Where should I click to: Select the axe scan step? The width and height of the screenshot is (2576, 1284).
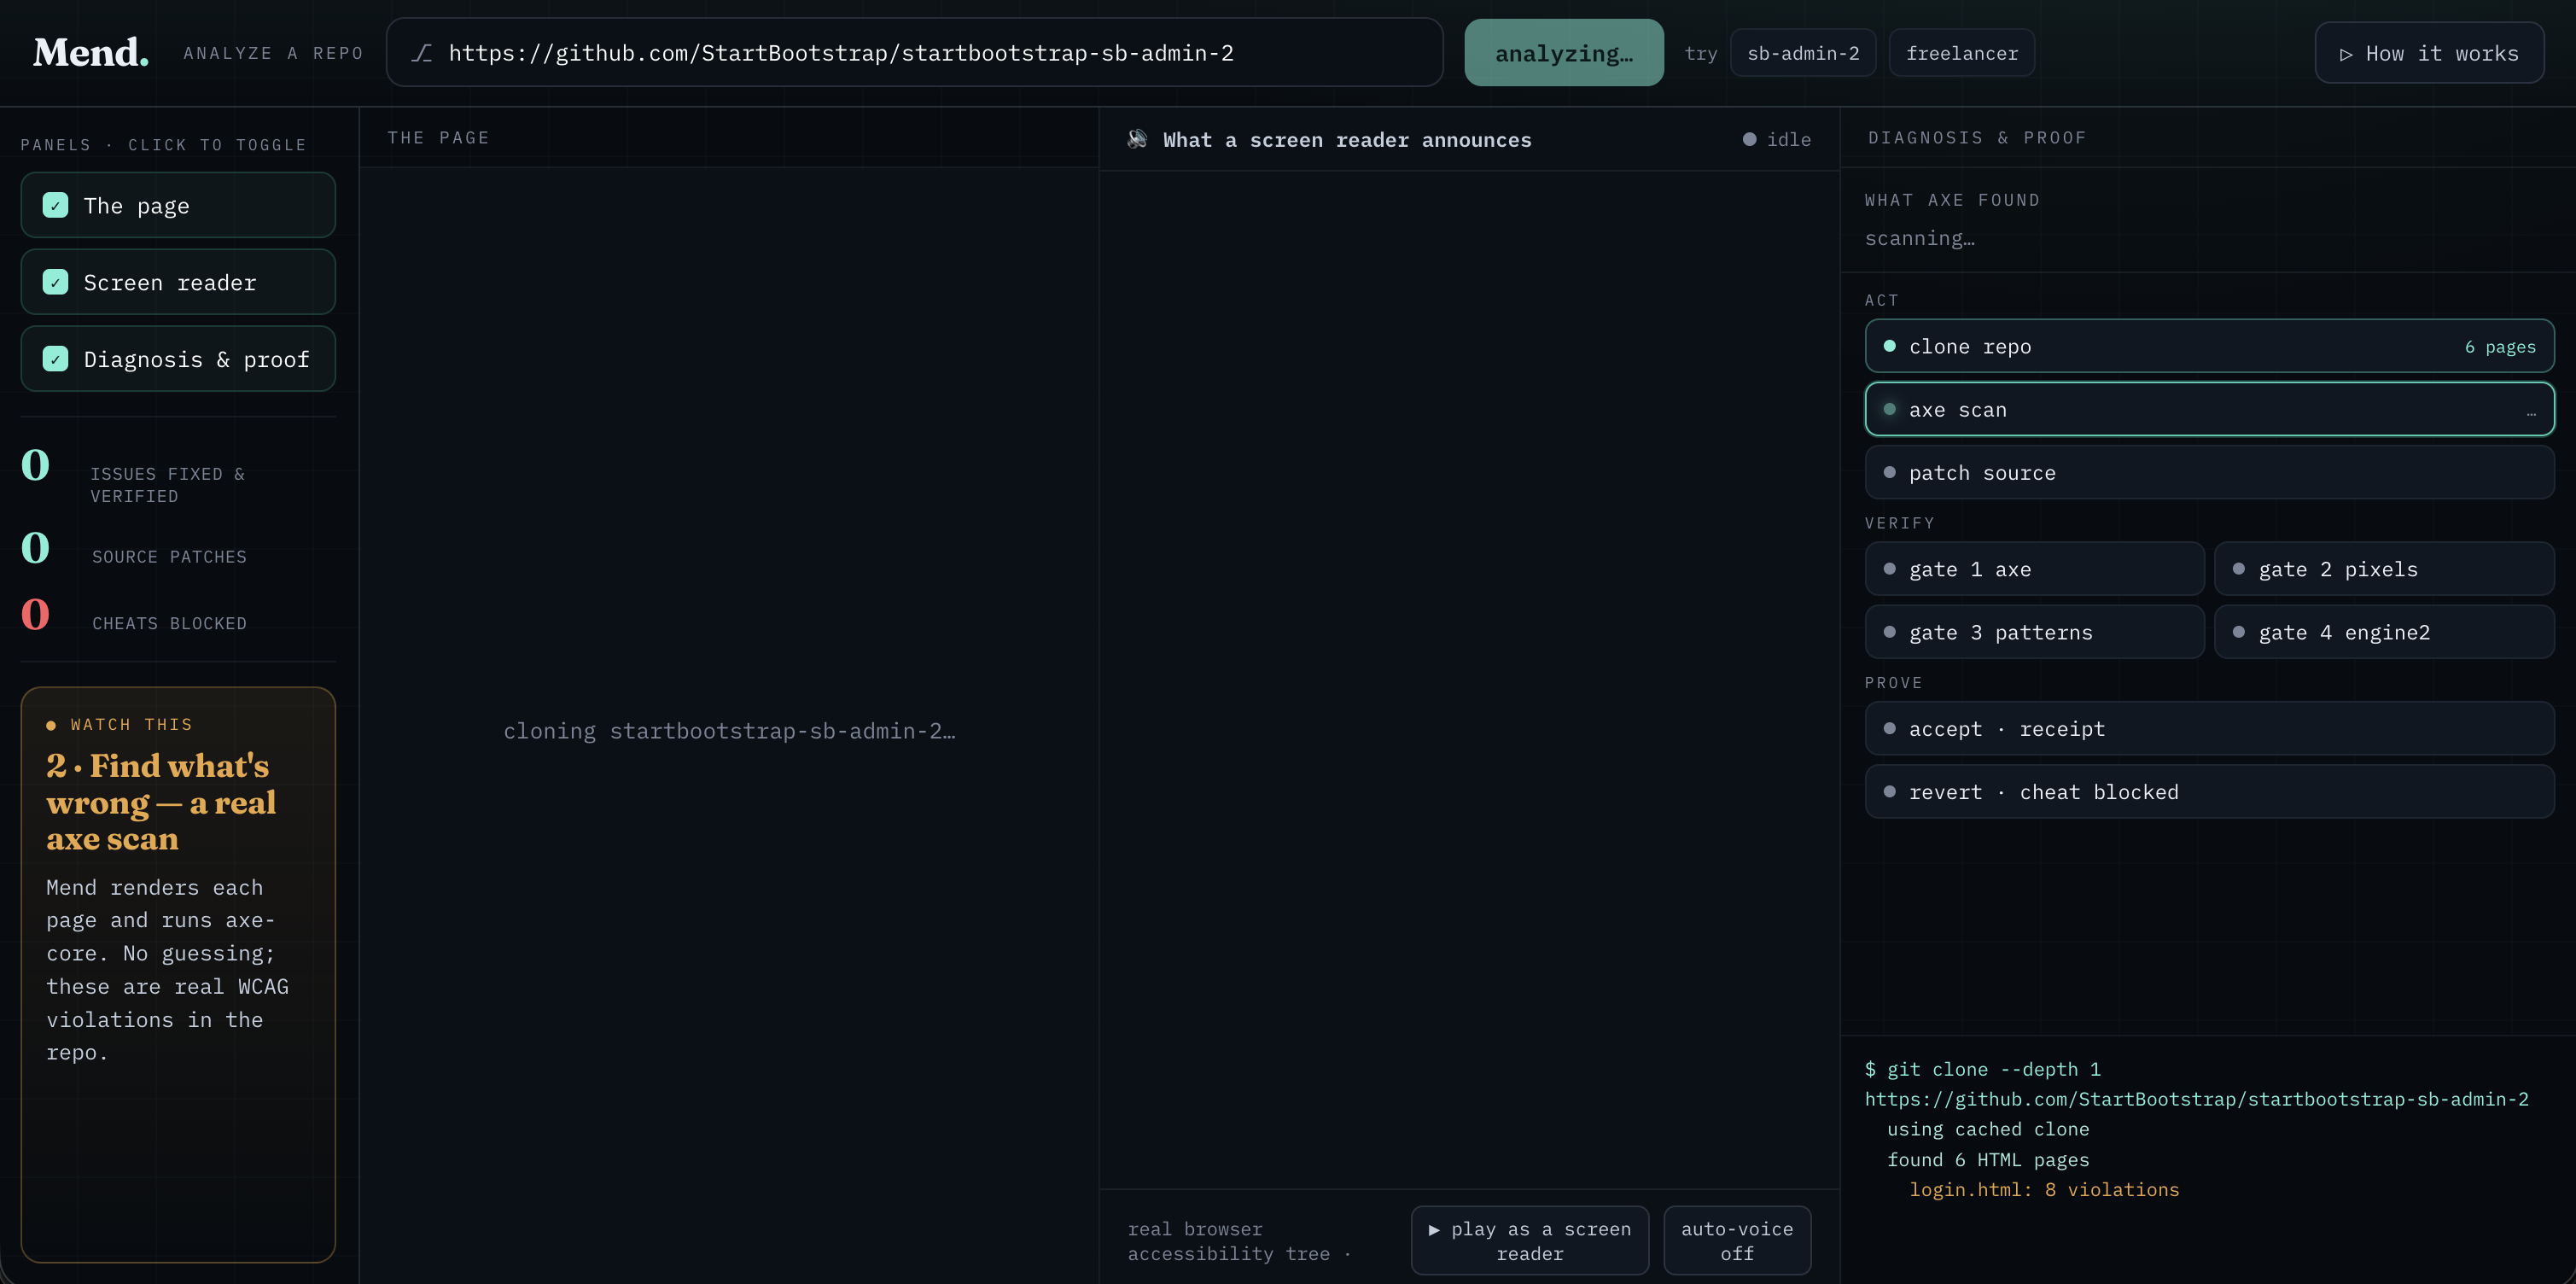2209,409
